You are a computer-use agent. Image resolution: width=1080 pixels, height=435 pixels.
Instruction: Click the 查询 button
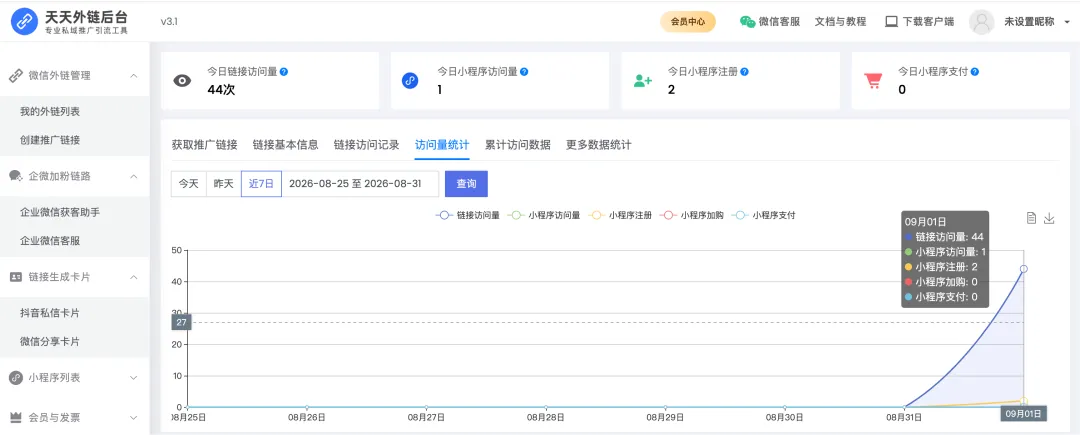[x=466, y=184]
